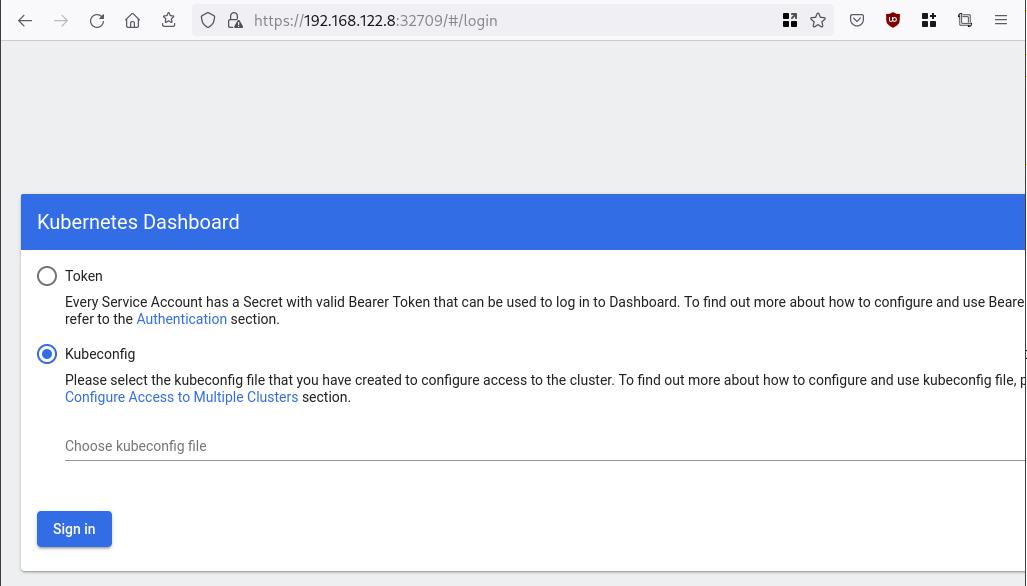Open the uBlock Origin extension icon
The height and width of the screenshot is (586, 1027).
893,20
